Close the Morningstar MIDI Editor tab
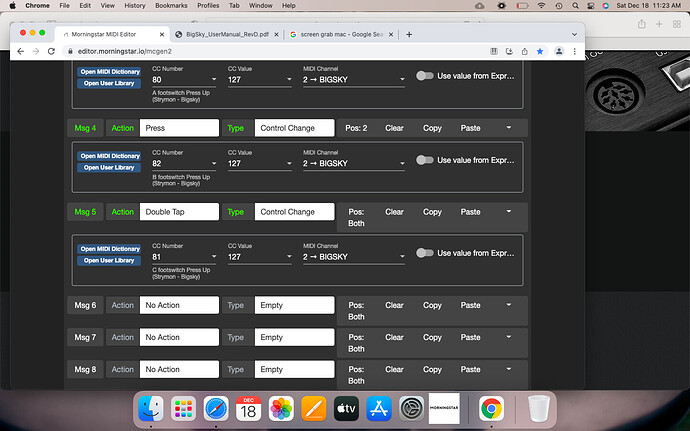The height and width of the screenshot is (431, 690). 161,34
